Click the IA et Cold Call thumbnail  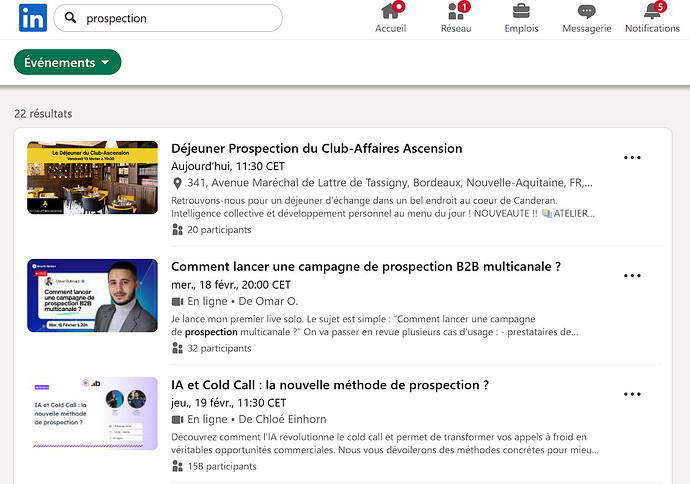tap(92, 414)
